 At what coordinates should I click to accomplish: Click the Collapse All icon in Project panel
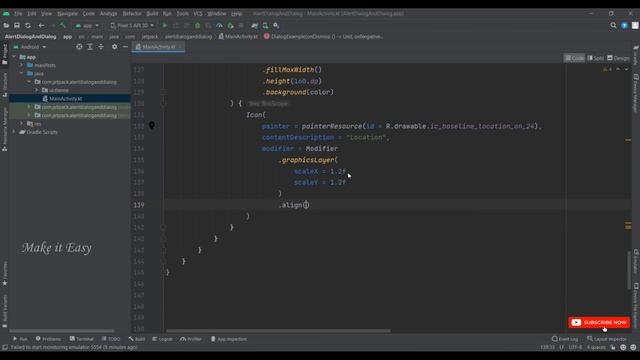point(101,47)
